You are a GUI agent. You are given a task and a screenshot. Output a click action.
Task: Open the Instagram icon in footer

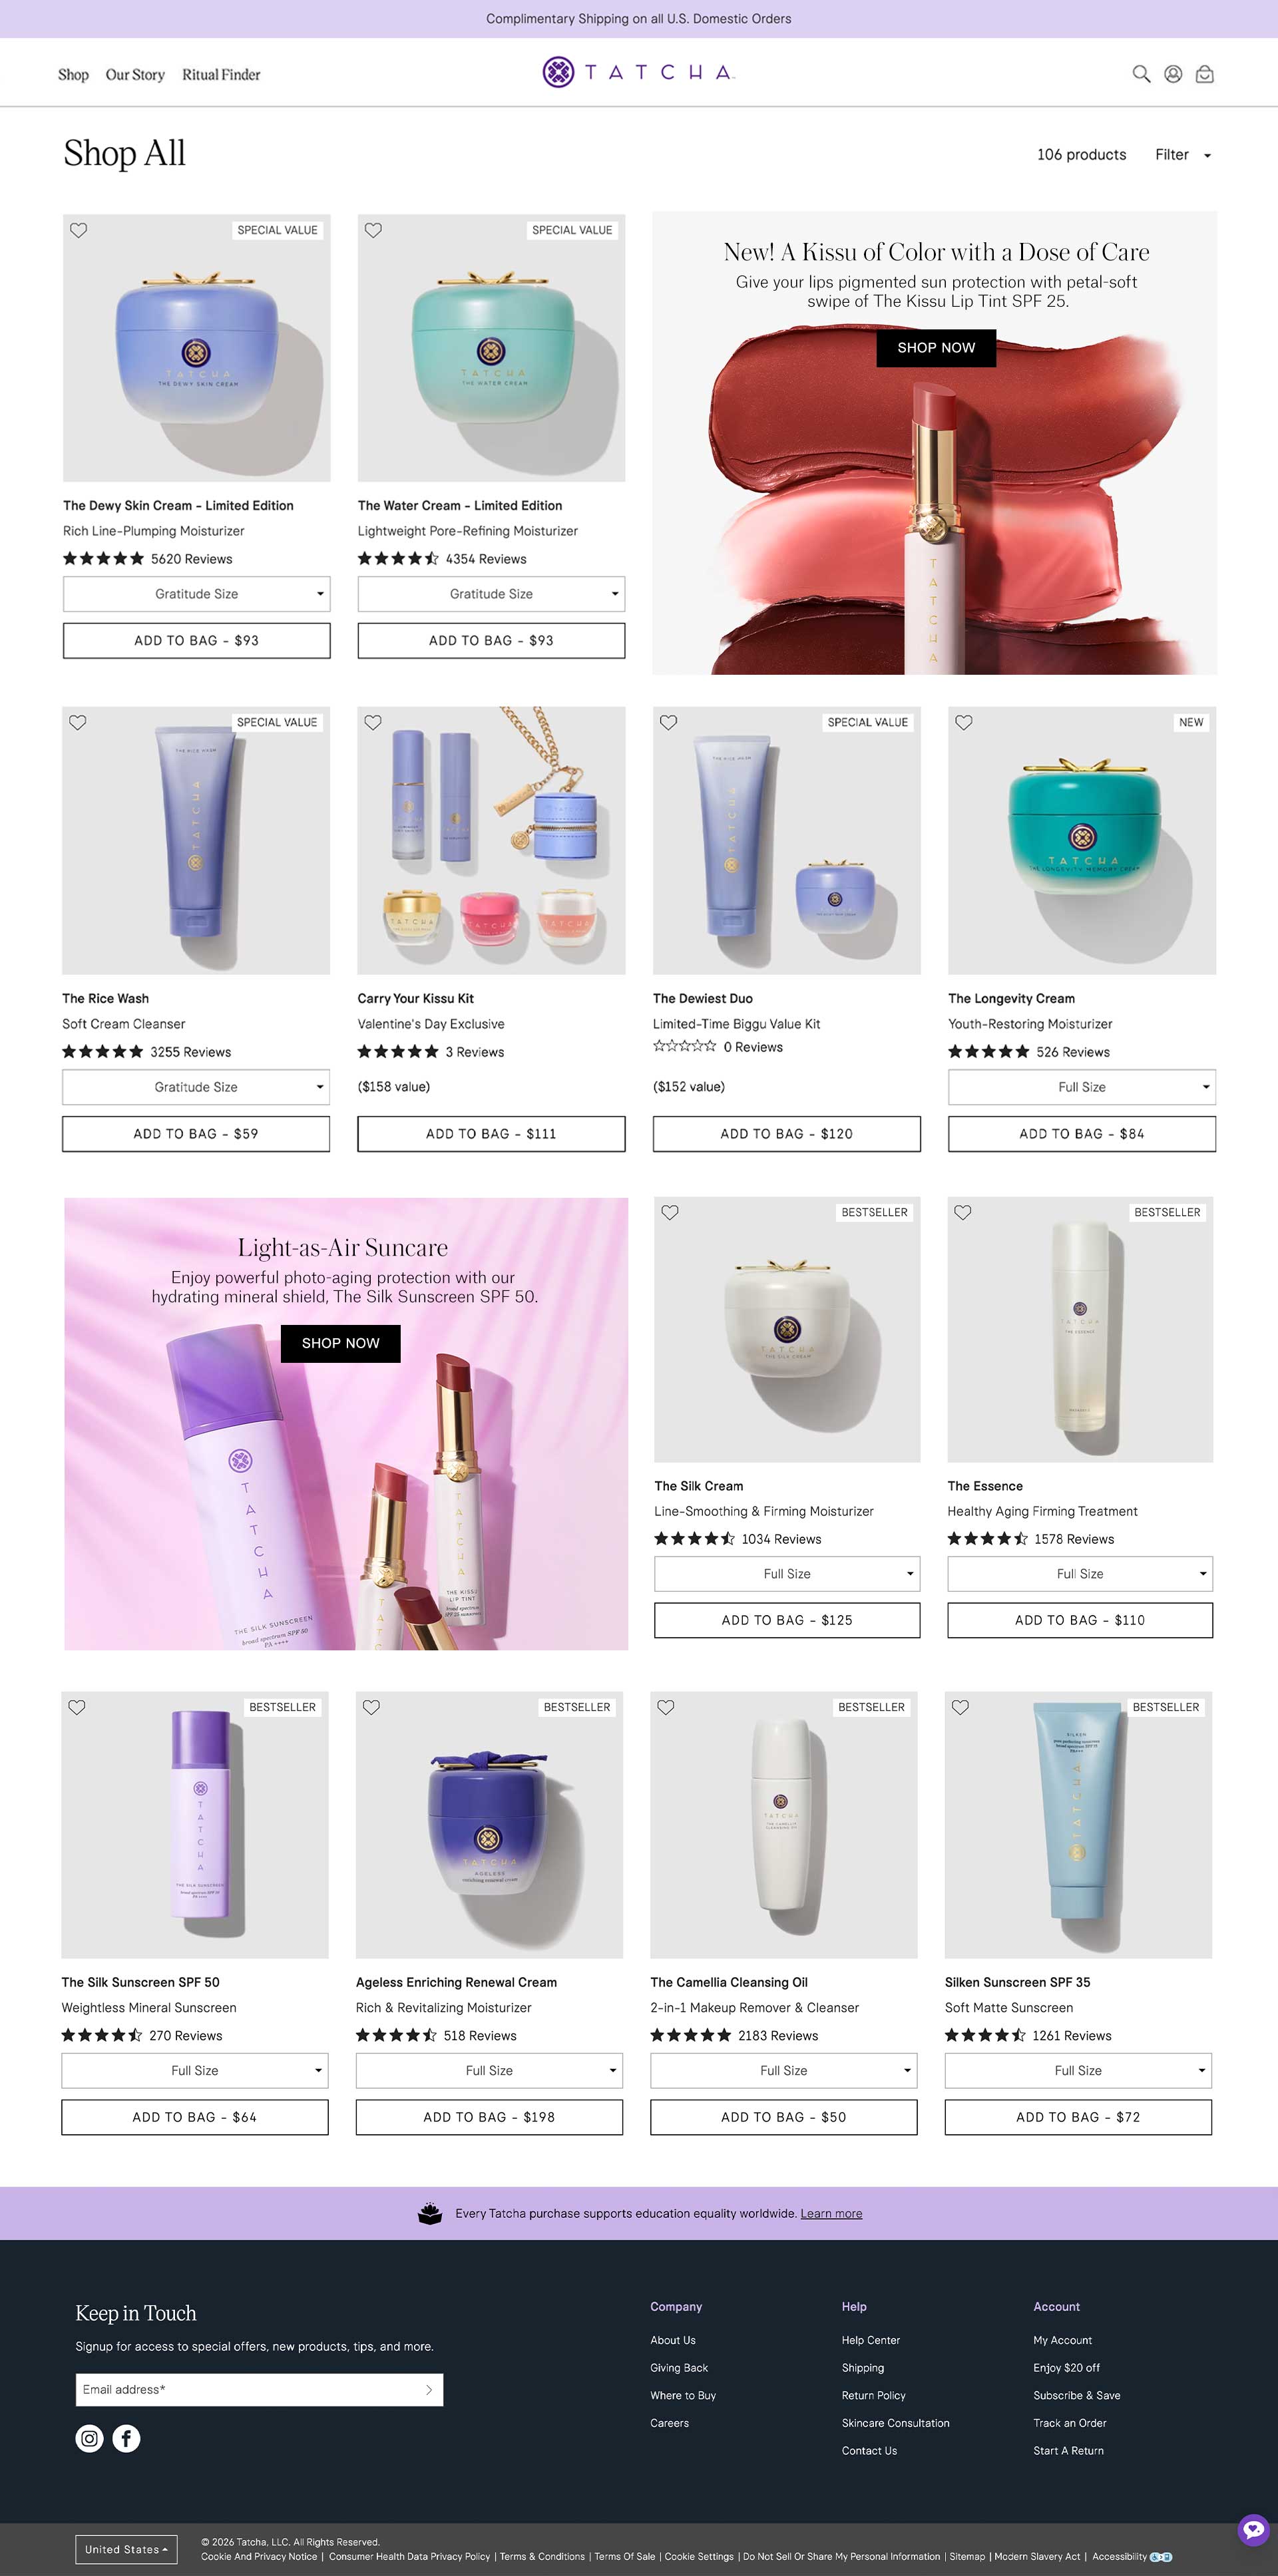tap(90, 2438)
